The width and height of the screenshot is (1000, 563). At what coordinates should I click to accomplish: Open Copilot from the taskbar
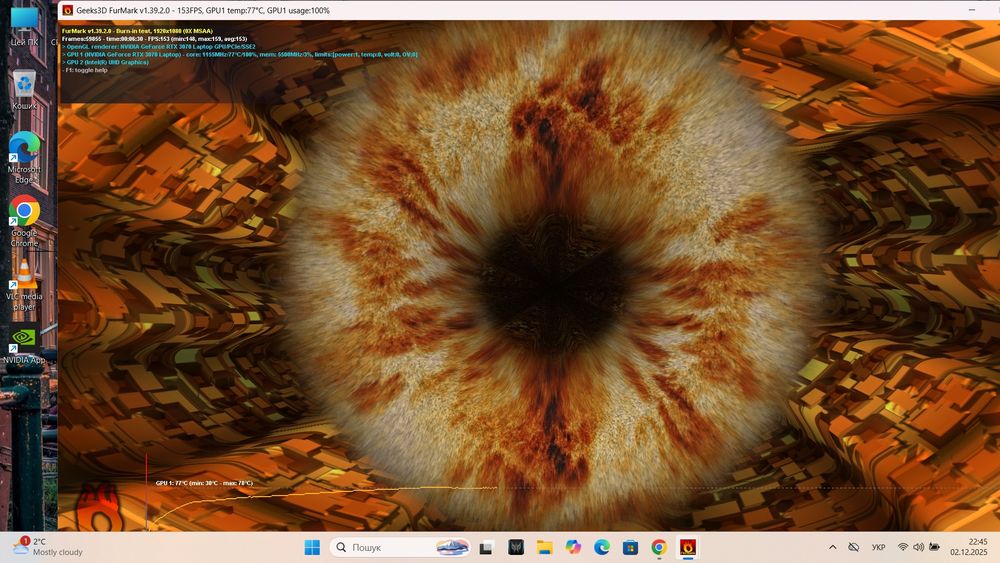tap(573, 547)
